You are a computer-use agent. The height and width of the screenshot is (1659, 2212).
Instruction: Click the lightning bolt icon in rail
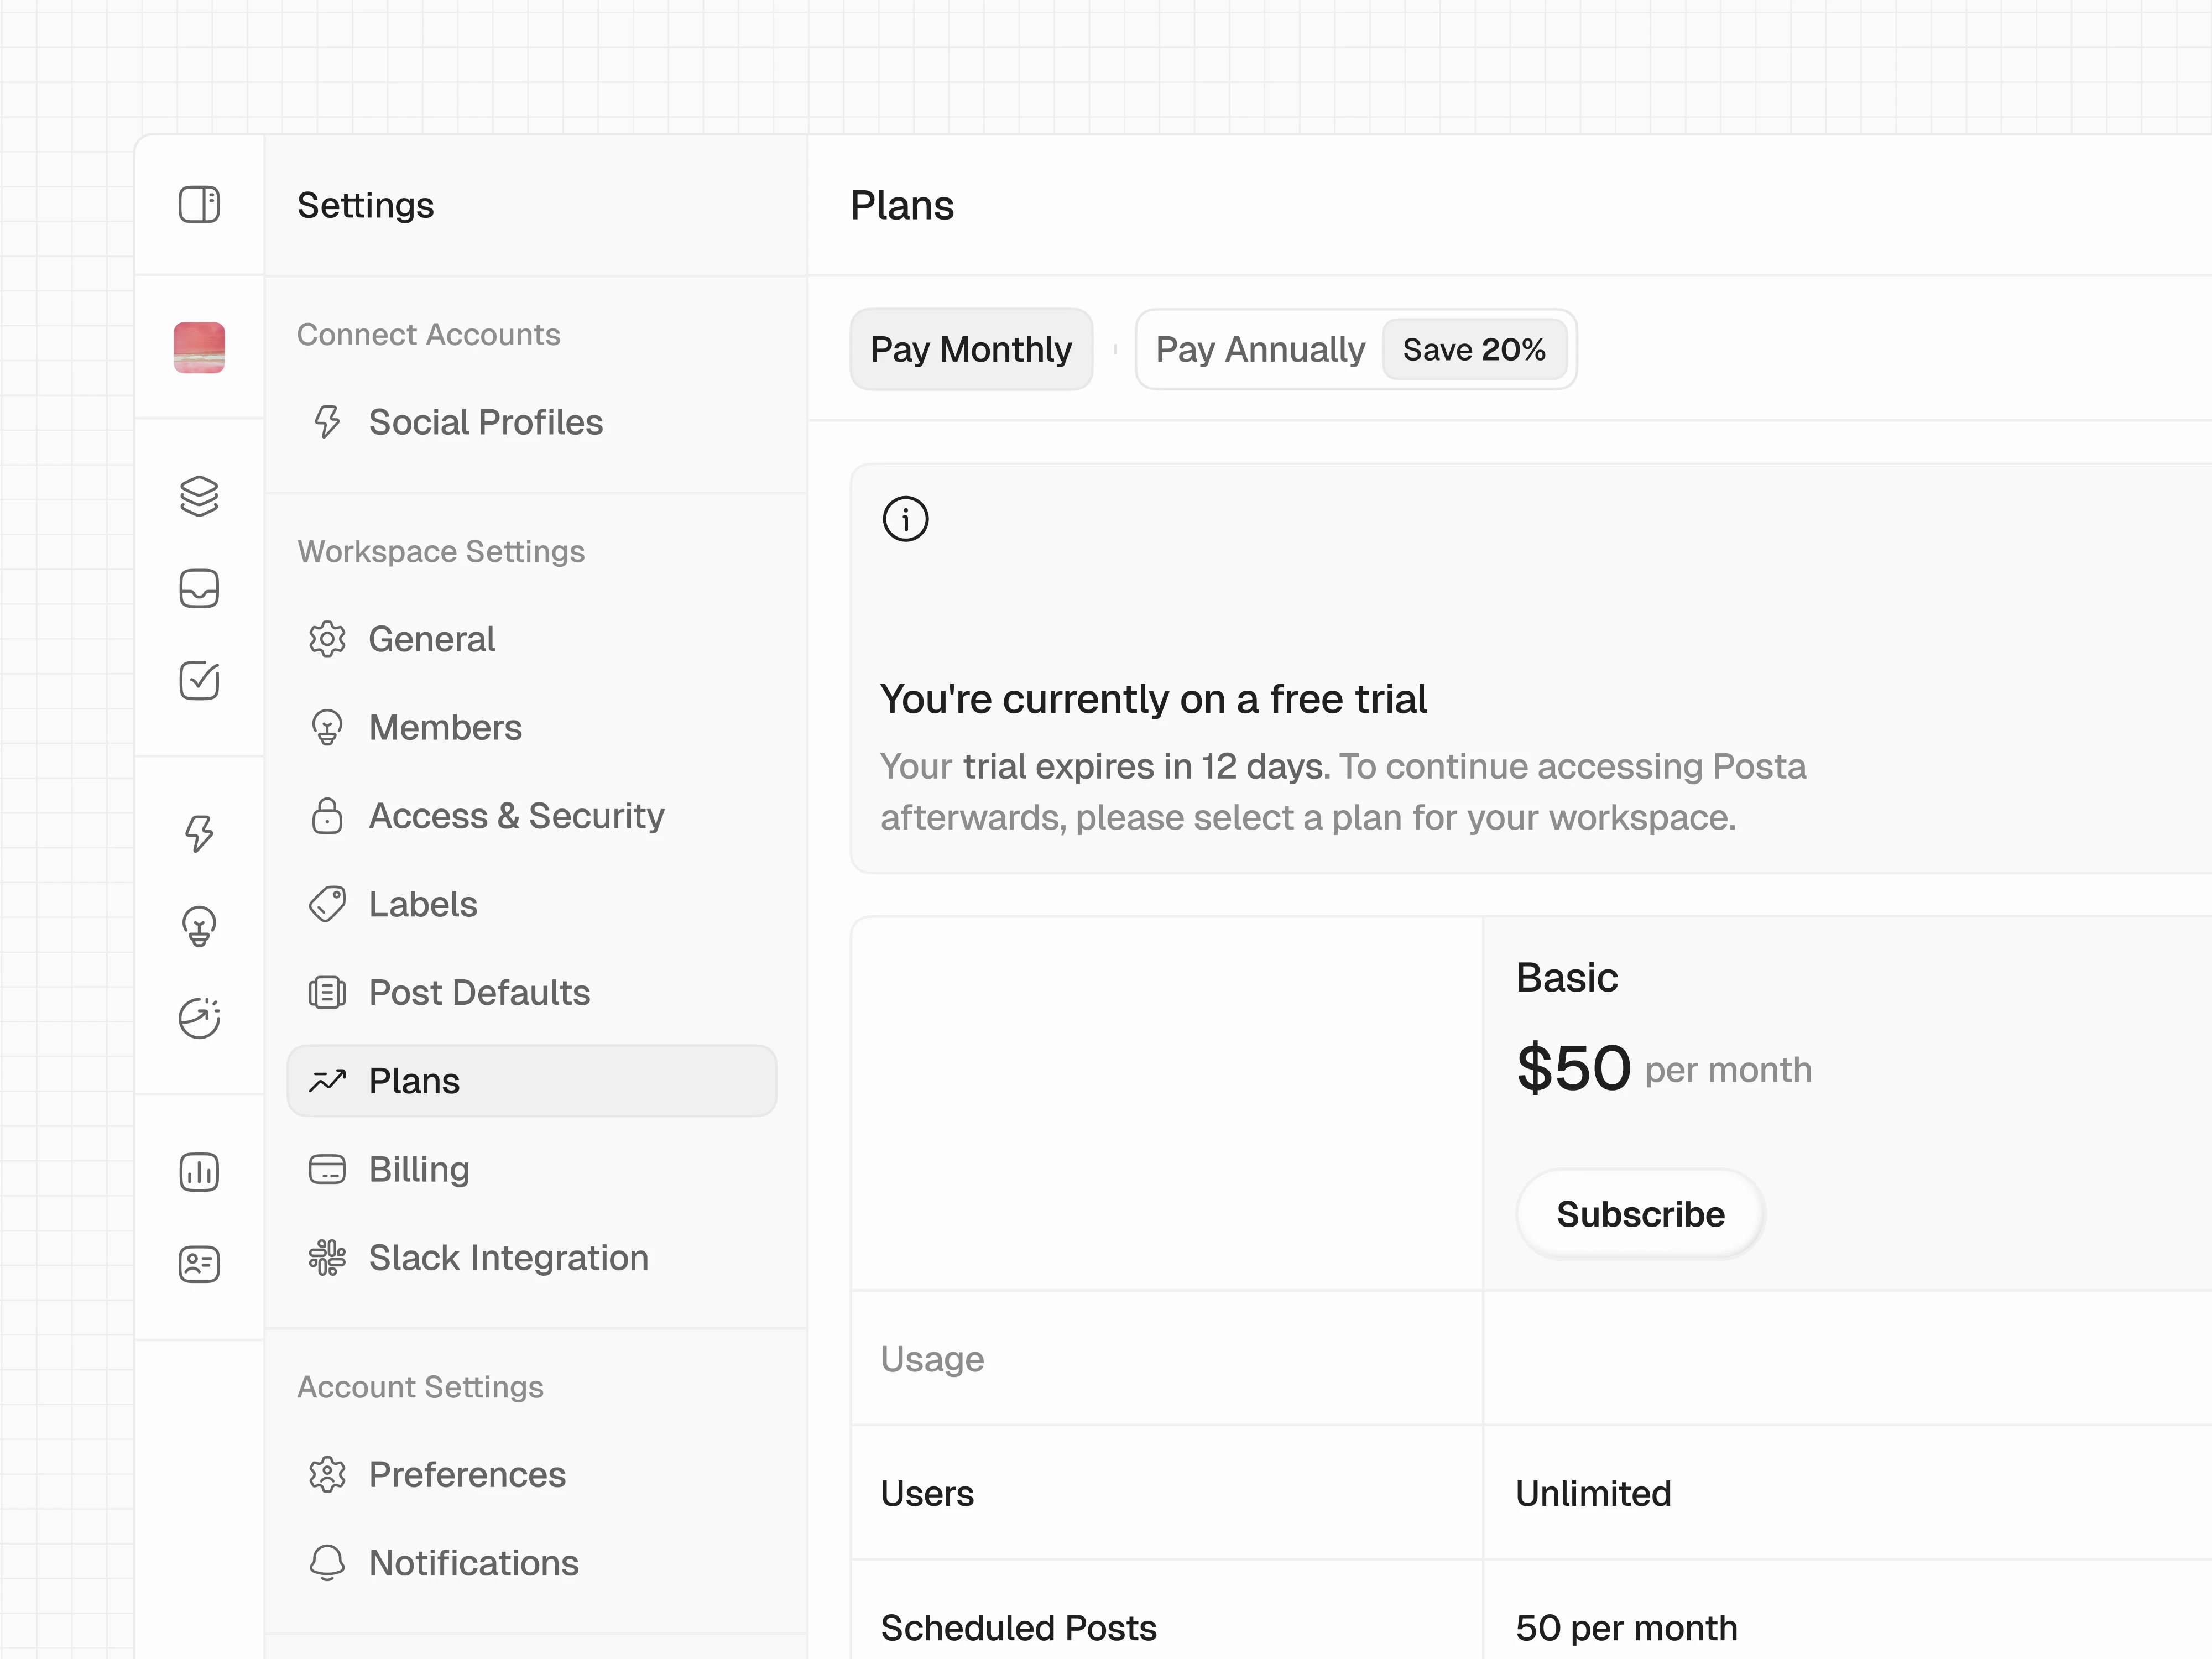199,833
